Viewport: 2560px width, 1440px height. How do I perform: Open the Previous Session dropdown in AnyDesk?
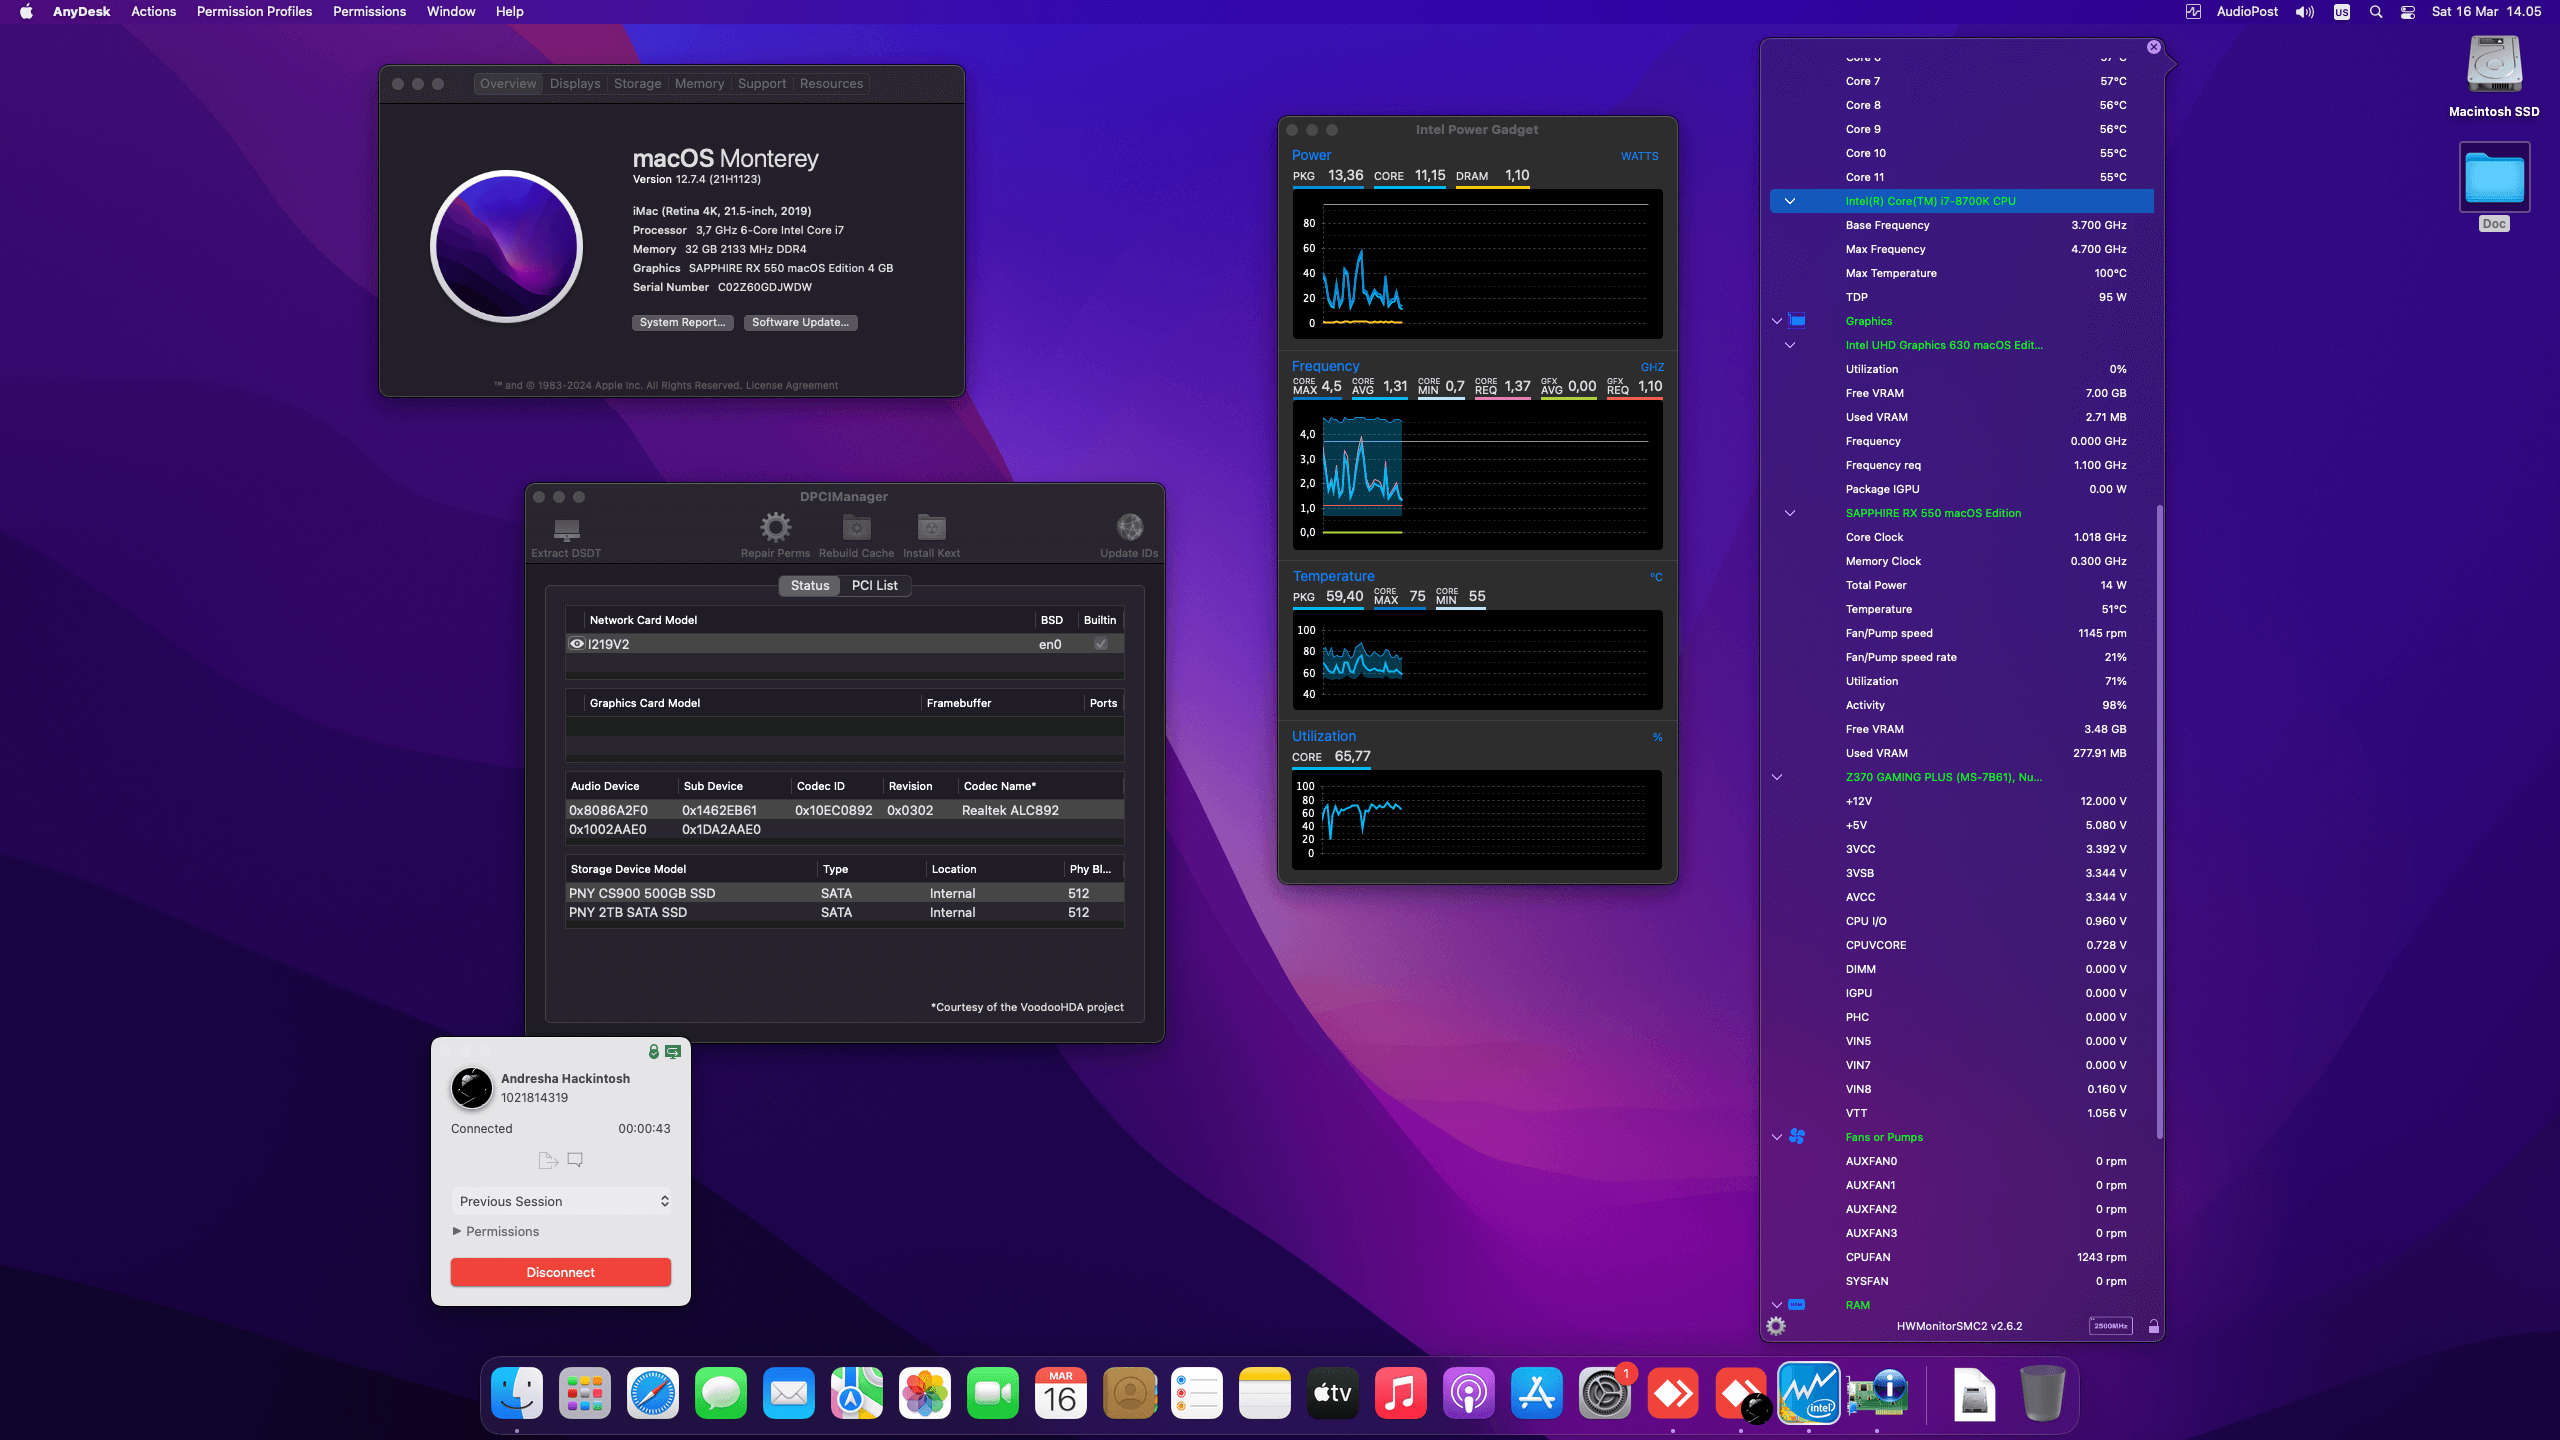coord(562,1200)
